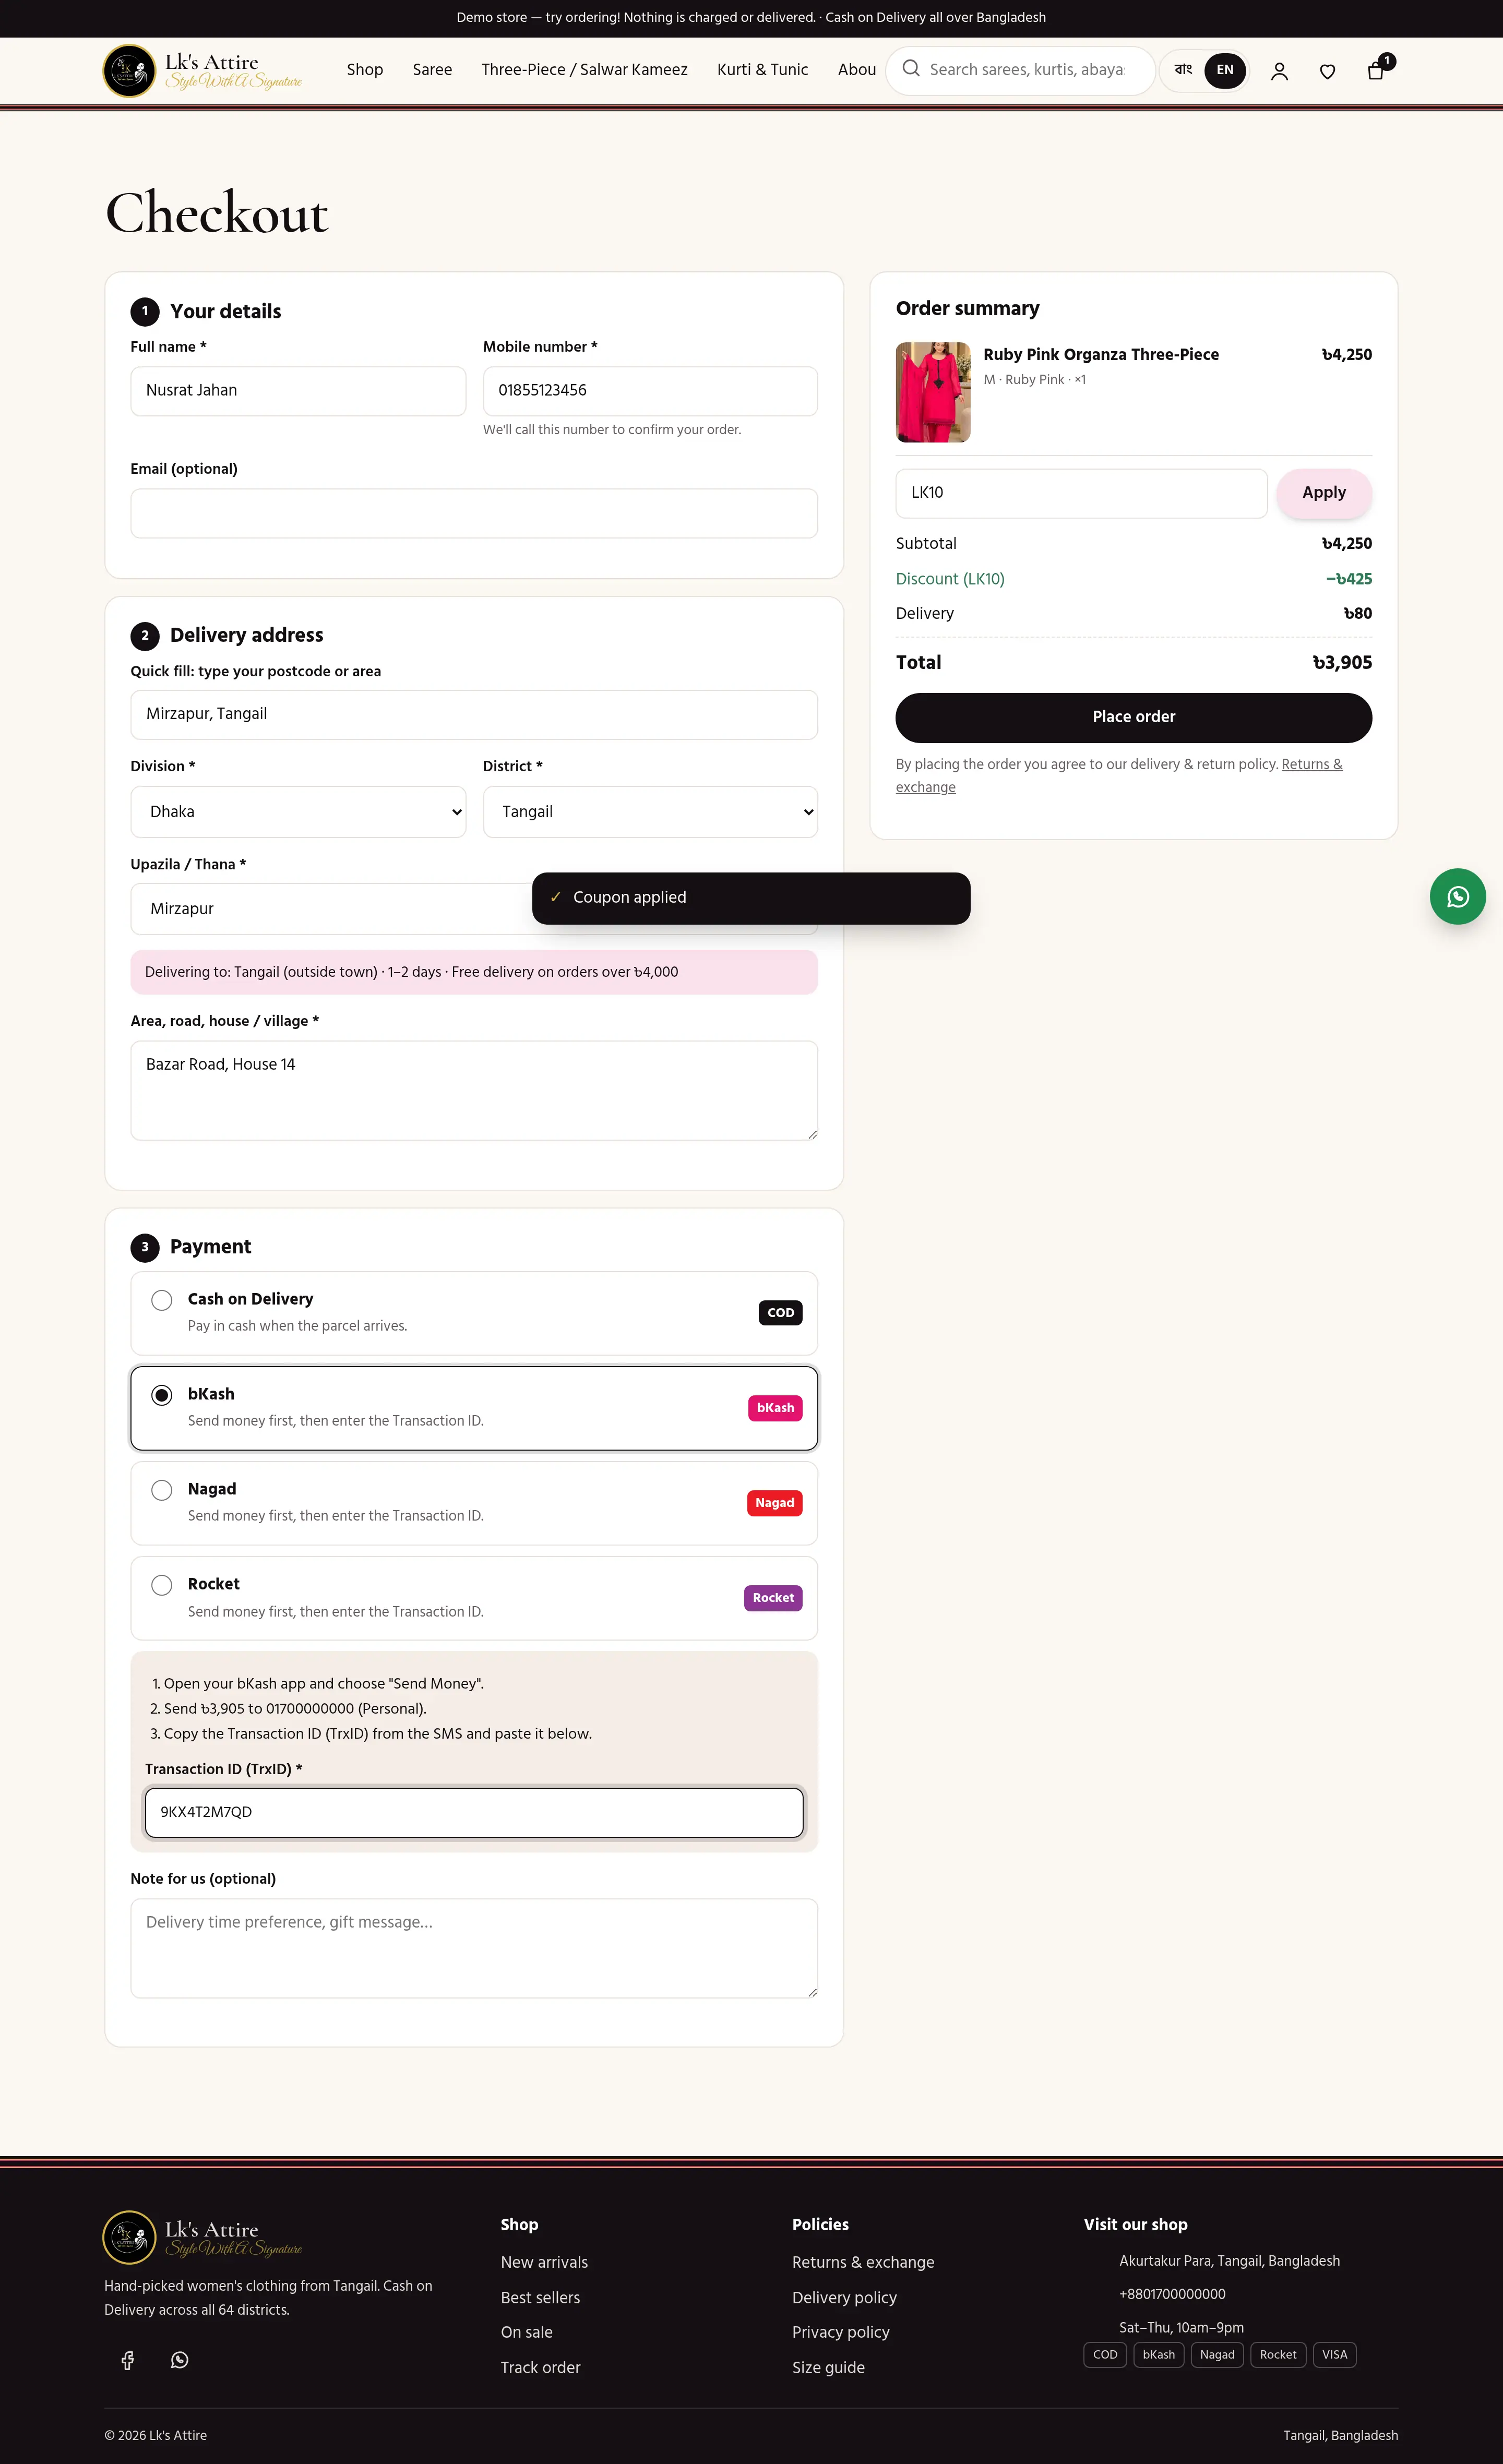This screenshot has width=1503, height=2464.
Task: Open the District dropdown showing Tangail
Action: click(650, 812)
